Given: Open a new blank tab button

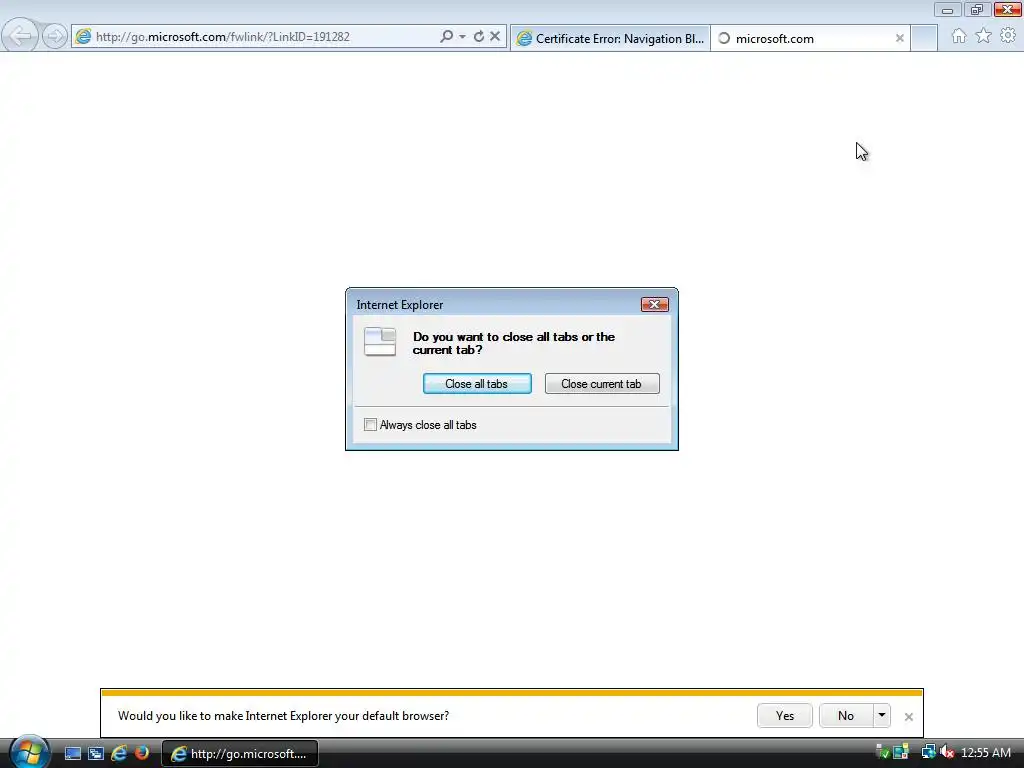Looking at the screenshot, I should click(924, 39).
